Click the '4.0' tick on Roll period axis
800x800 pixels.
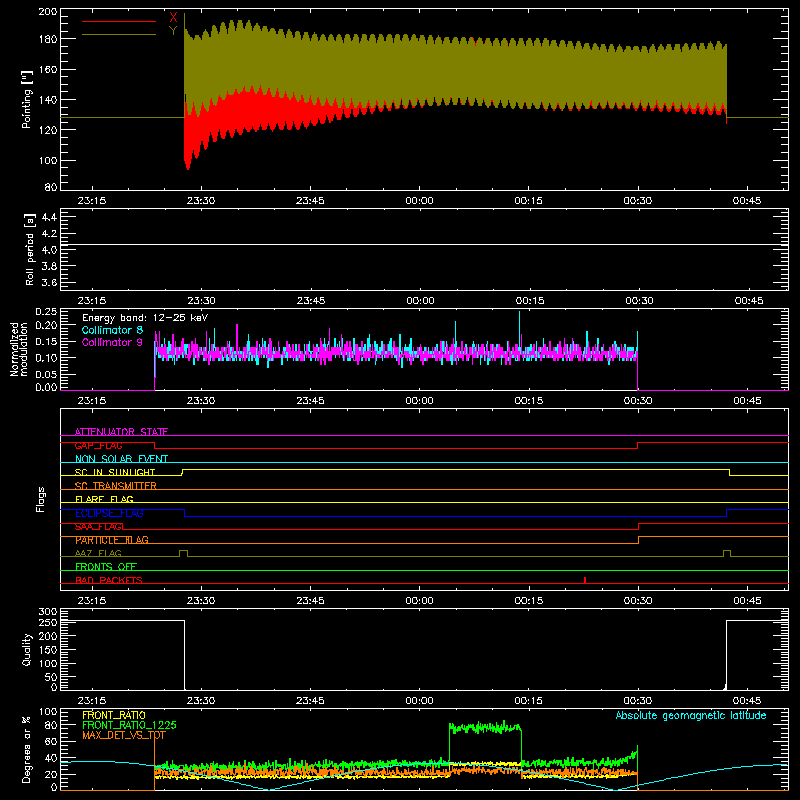pyautogui.click(x=49, y=249)
